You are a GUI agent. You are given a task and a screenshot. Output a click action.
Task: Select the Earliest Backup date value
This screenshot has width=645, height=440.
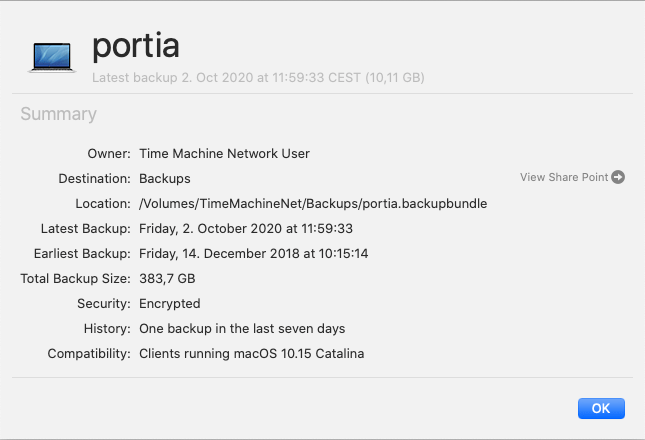click(253, 254)
